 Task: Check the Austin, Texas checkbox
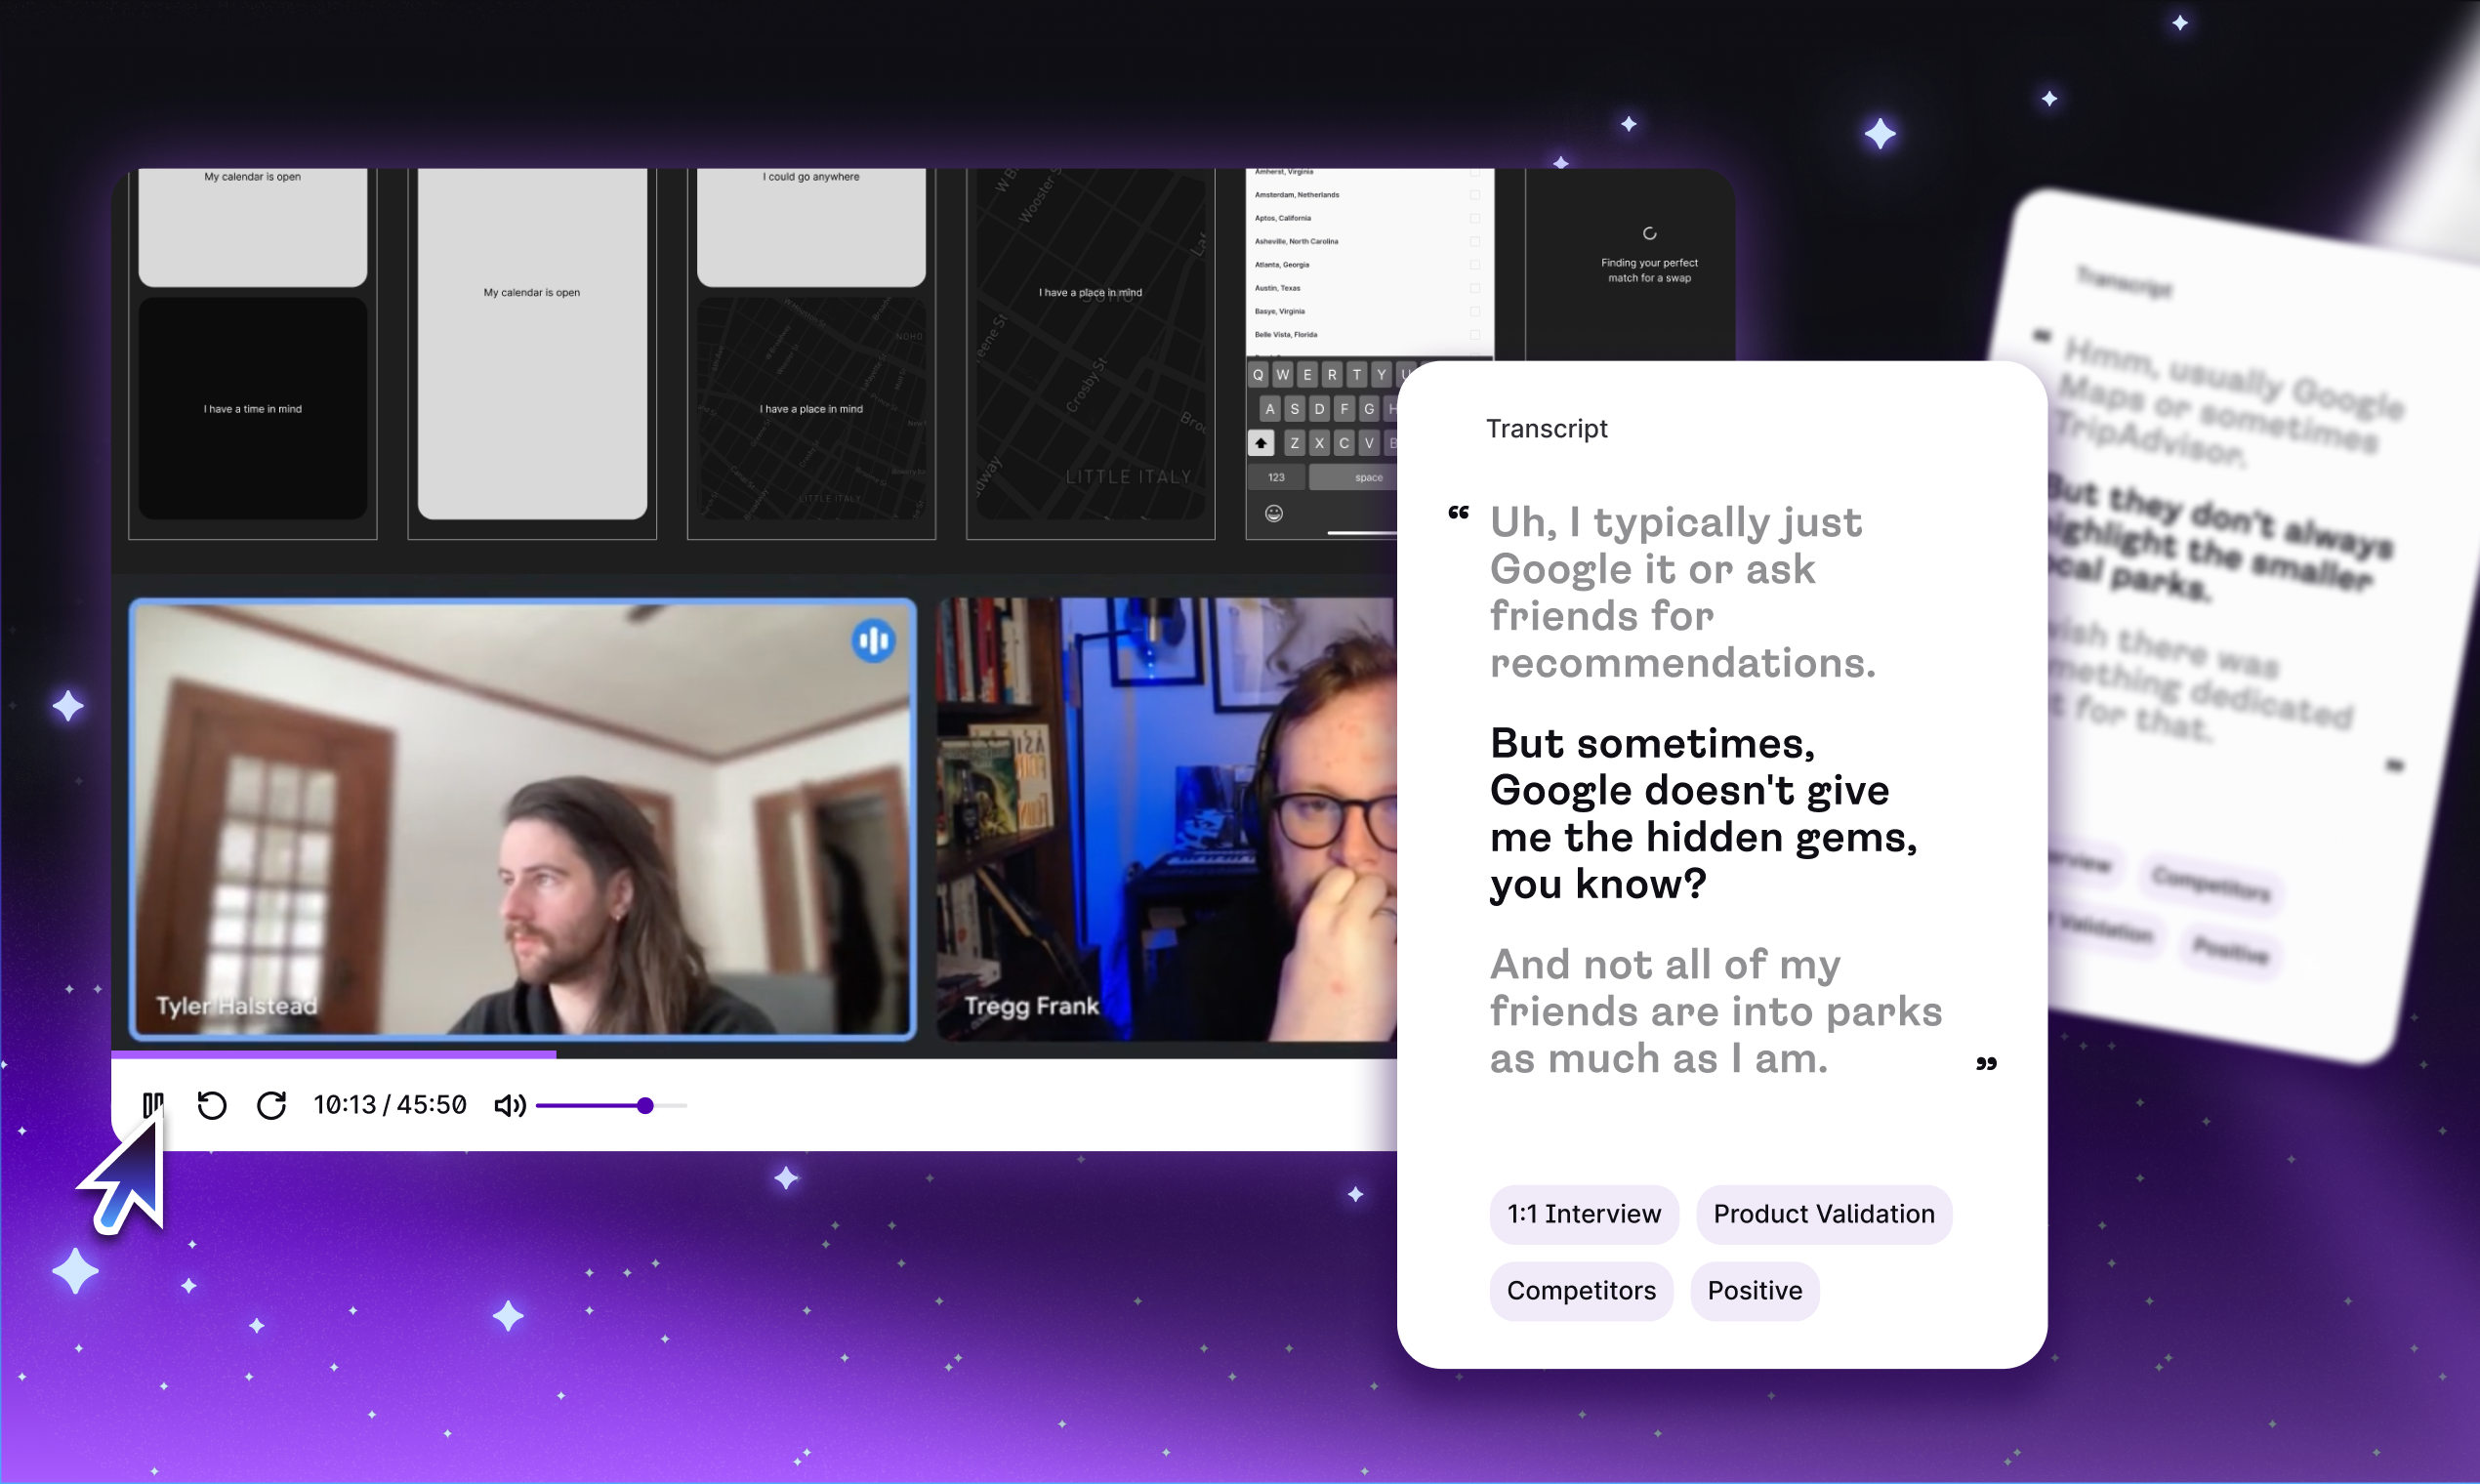coord(1474,288)
